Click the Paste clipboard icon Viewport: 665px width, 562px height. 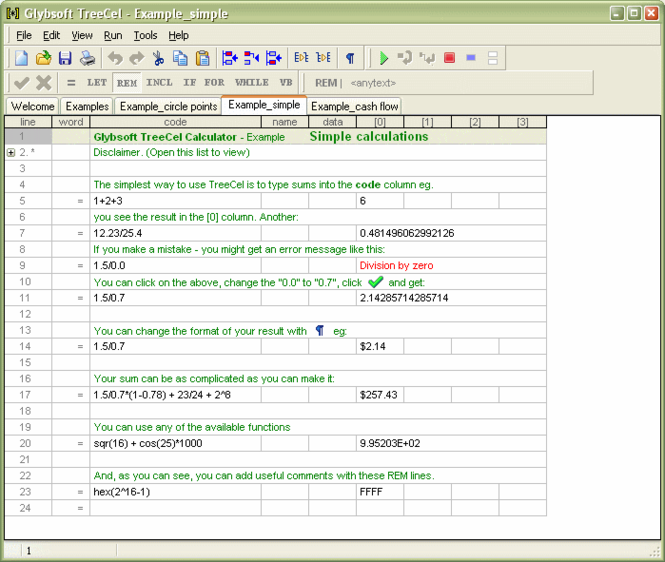(x=203, y=58)
